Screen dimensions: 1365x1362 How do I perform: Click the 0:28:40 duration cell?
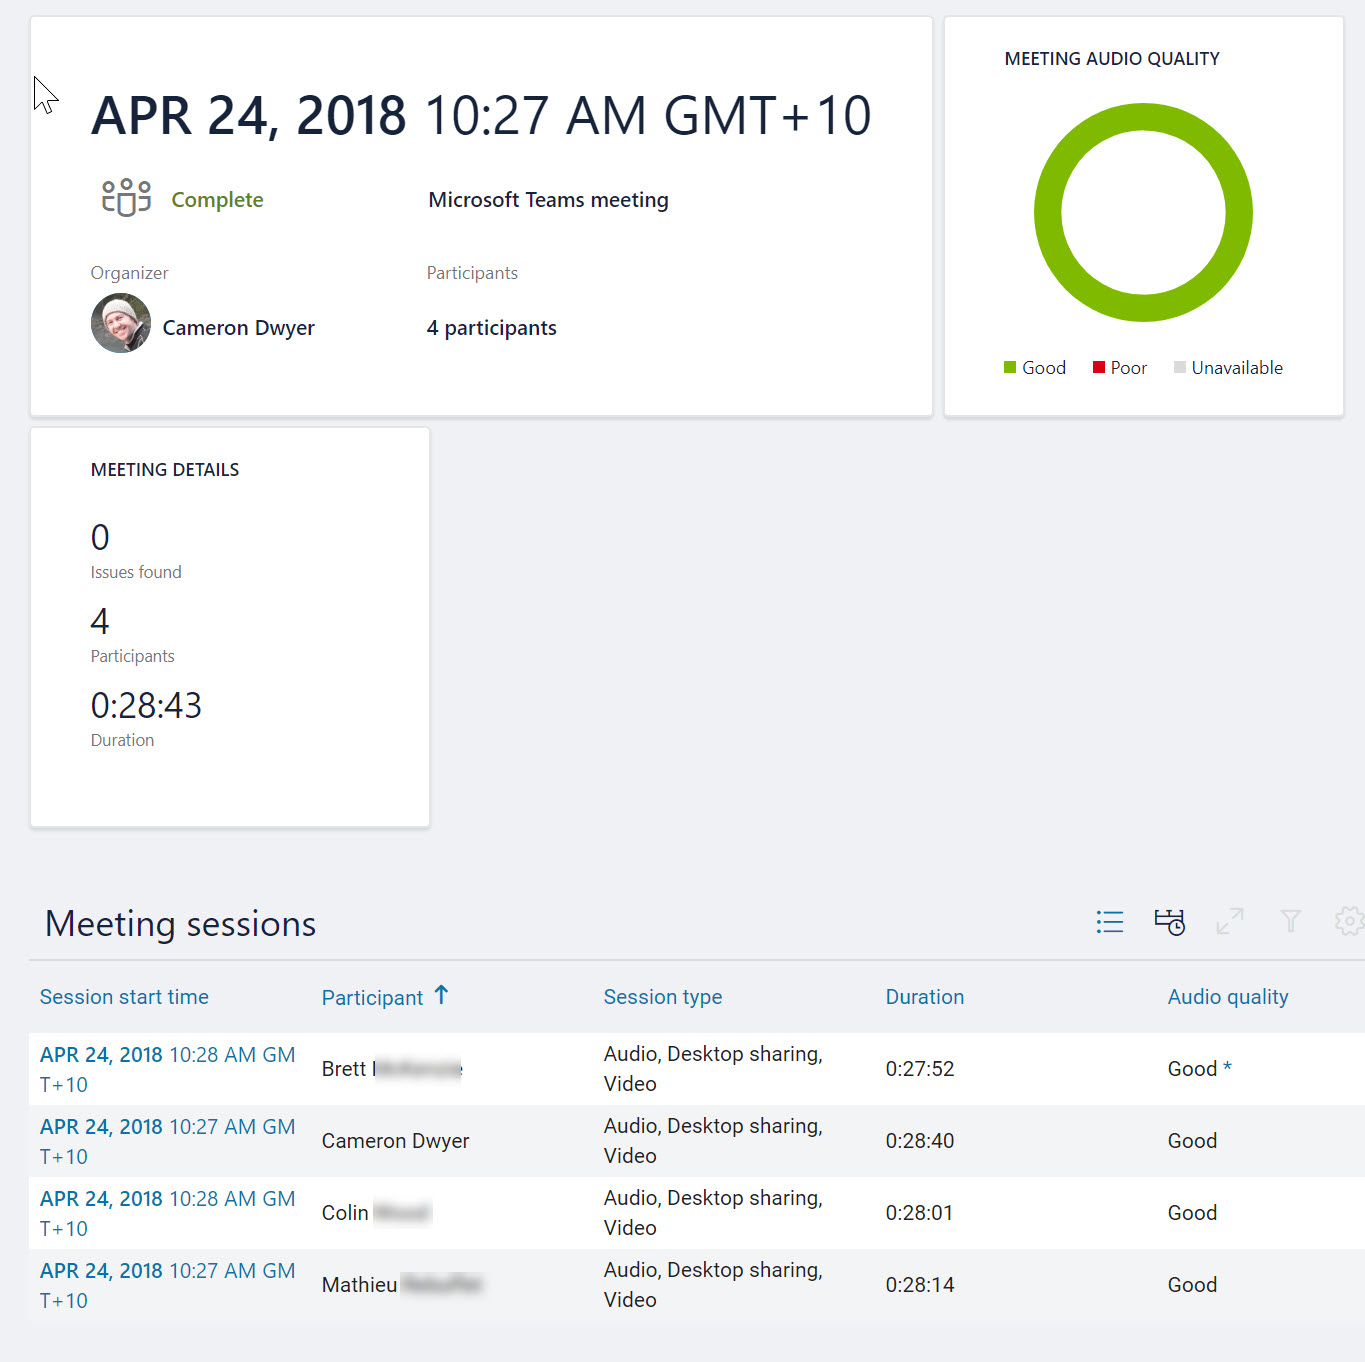tap(920, 1141)
